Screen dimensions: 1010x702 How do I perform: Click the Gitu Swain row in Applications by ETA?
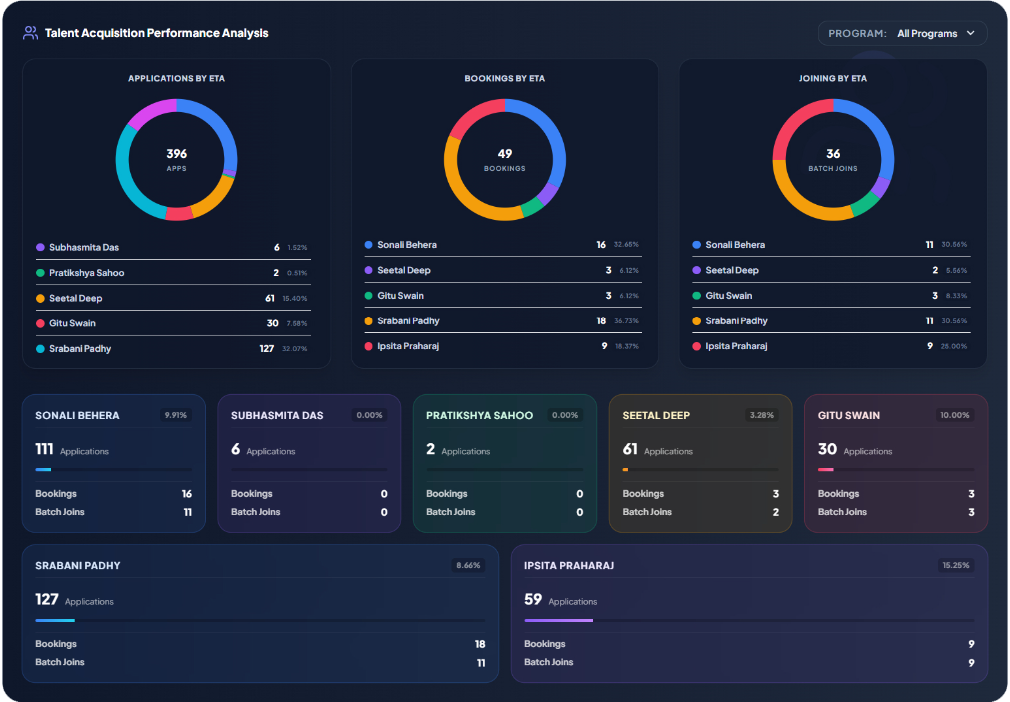click(x=173, y=323)
